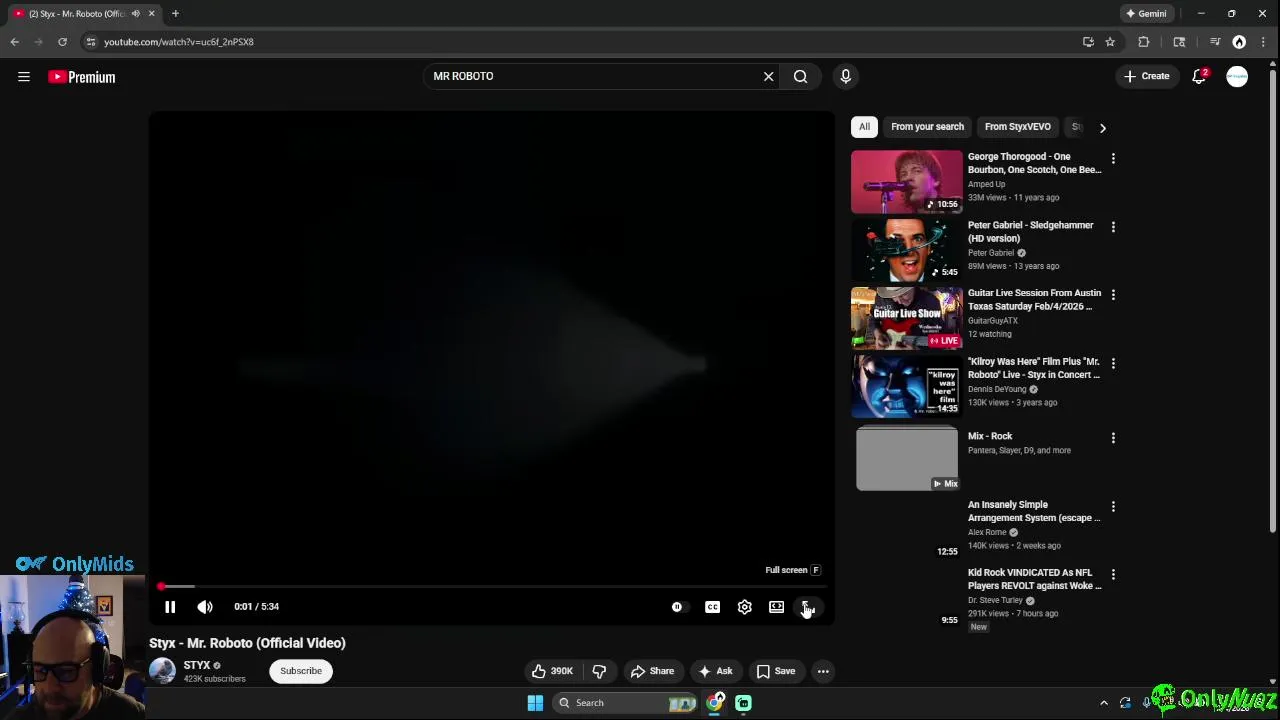Image resolution: width=1280 pixels, height=720 pixels.
Task: Open Chrome profile flame avatar
Action: [x=1239, y=42]
